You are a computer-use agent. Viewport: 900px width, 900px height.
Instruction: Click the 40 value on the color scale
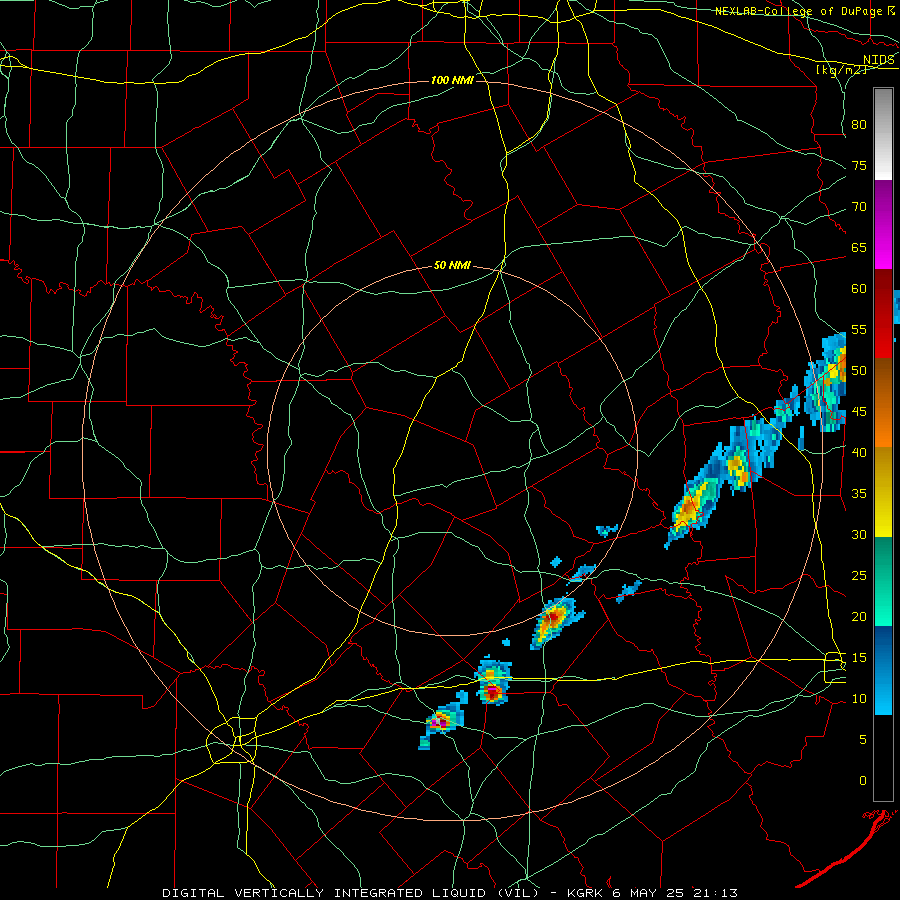(x=859, y=452)
